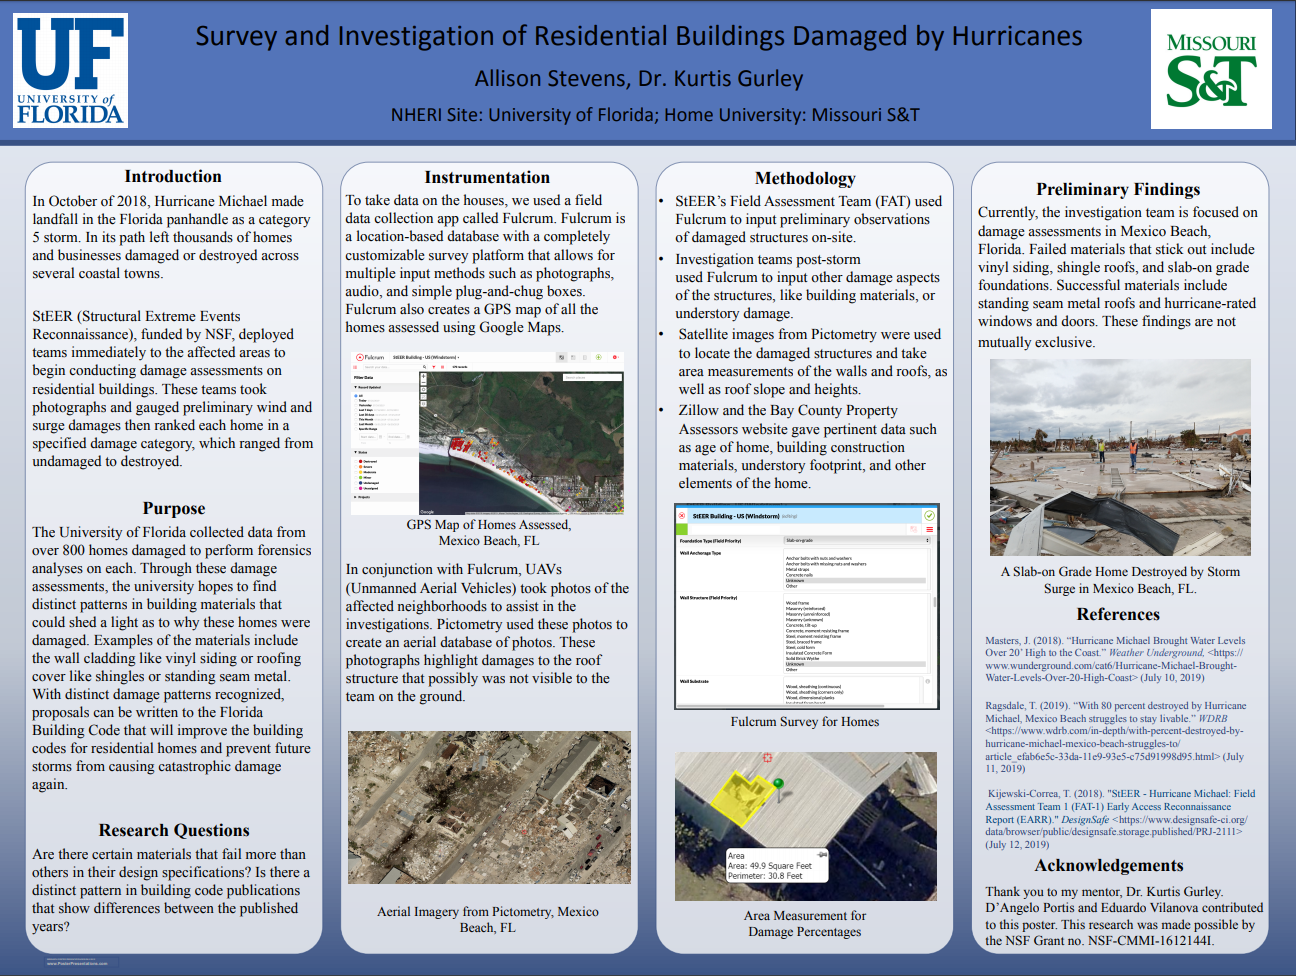
Task: Click the slab-on-grade destroyed home photo
Action: click(1120, 458)
